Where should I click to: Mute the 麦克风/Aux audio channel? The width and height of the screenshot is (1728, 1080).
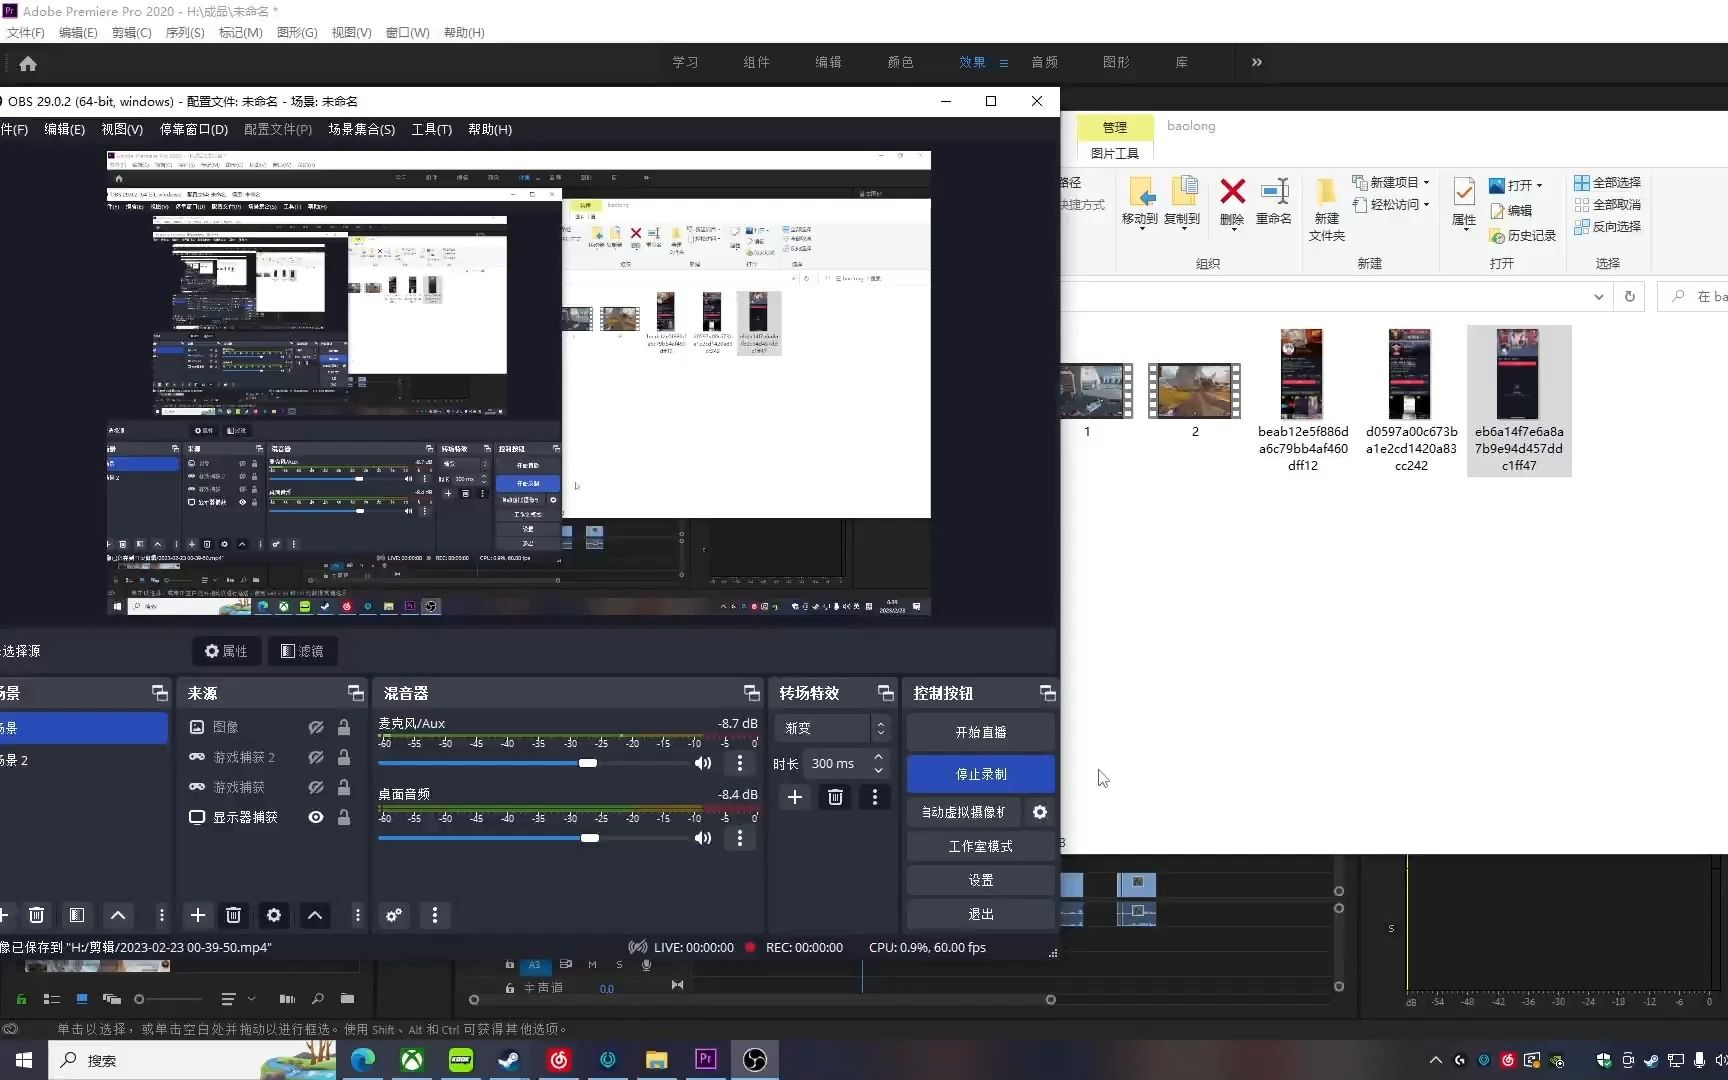click(703, 763)
